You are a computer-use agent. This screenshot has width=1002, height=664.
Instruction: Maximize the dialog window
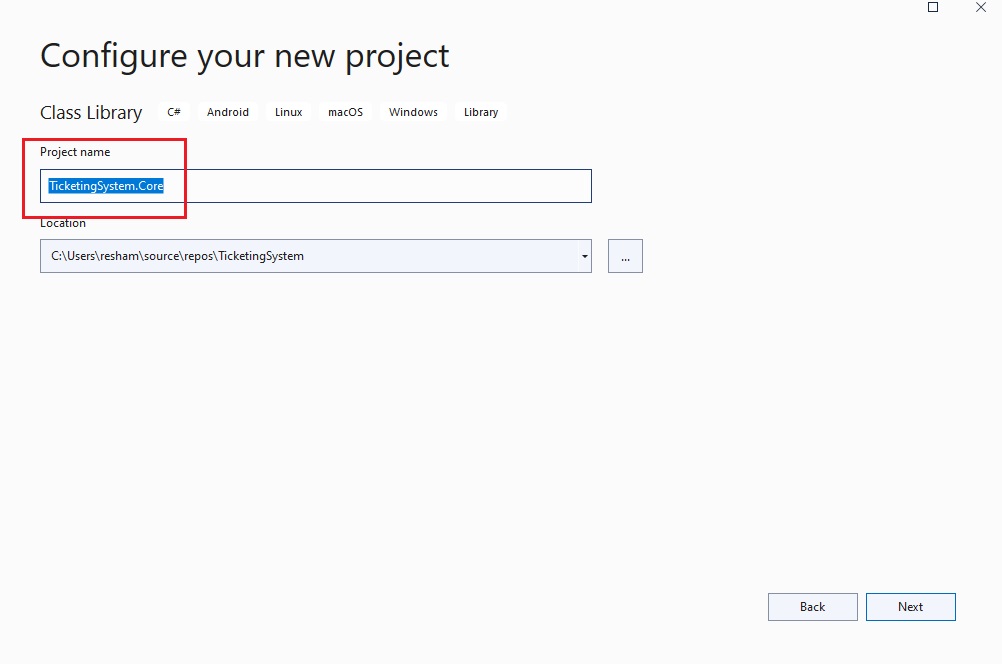933,7
